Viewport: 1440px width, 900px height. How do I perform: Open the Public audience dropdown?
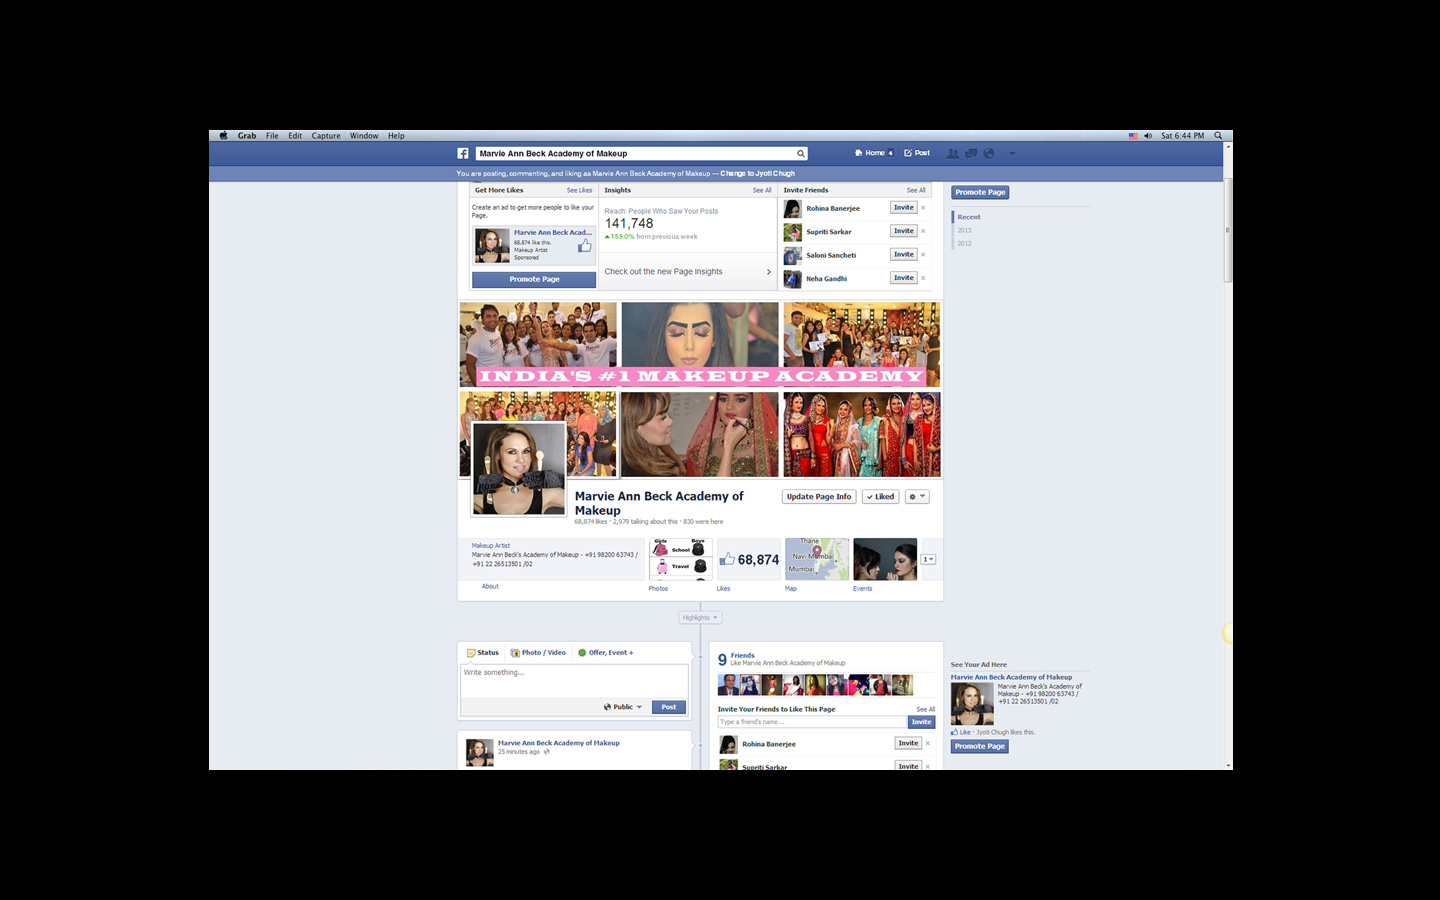pyautogui.click(x=623, y=707)
